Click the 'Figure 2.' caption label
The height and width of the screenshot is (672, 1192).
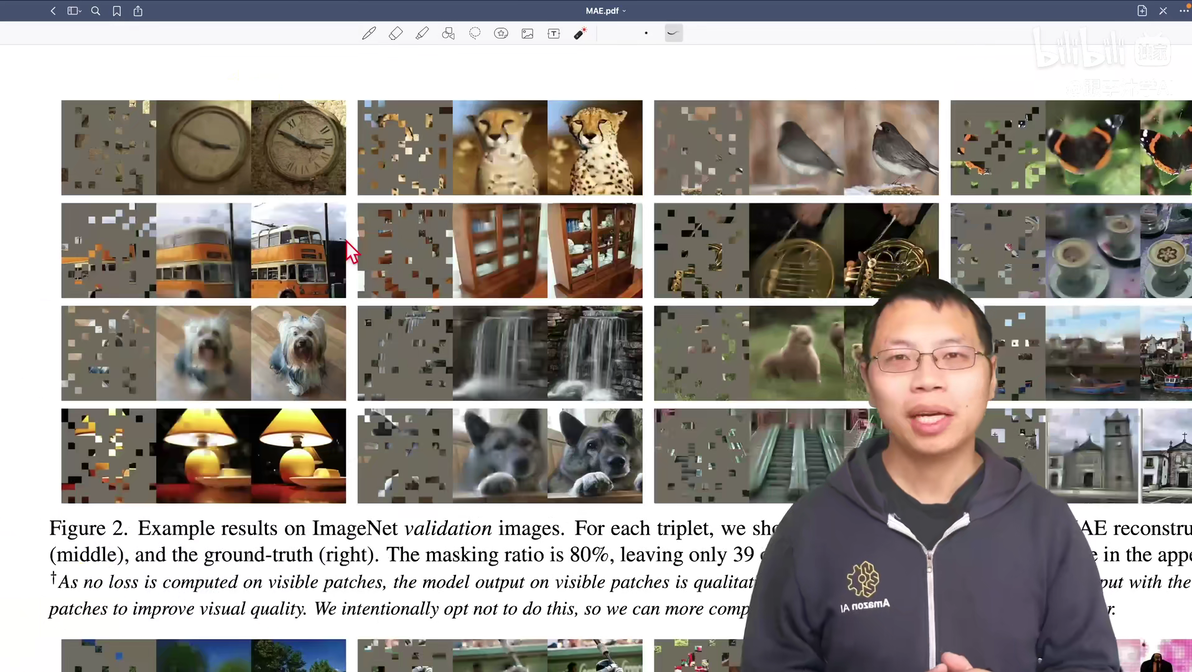click(x=88, y=528)
